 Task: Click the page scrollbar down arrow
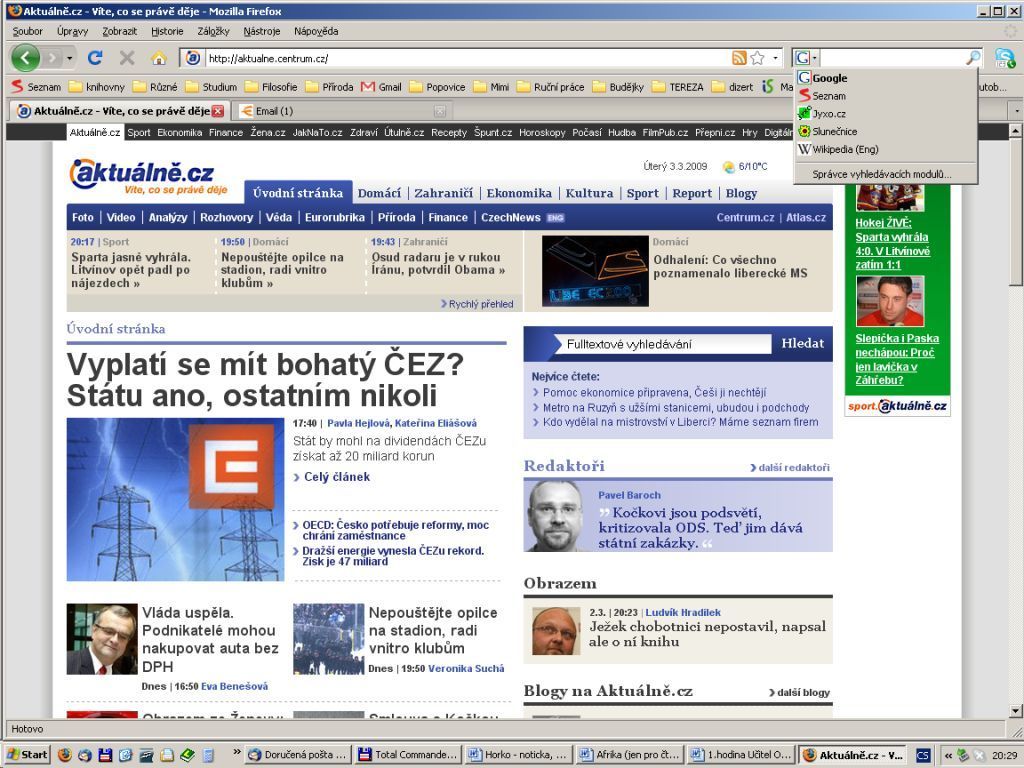1016,711
